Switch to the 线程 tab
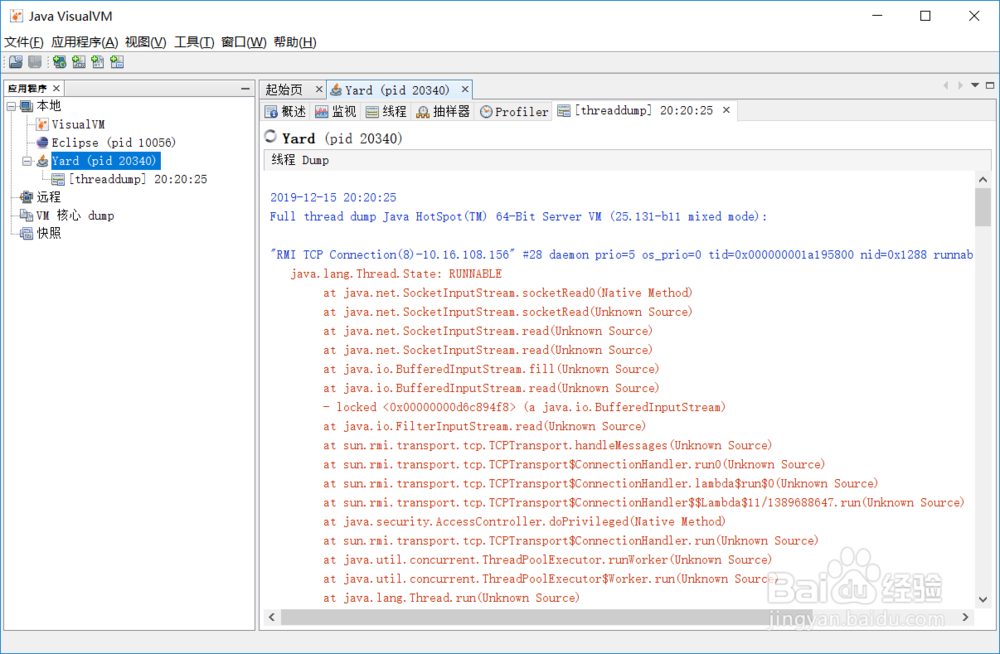 386,112
